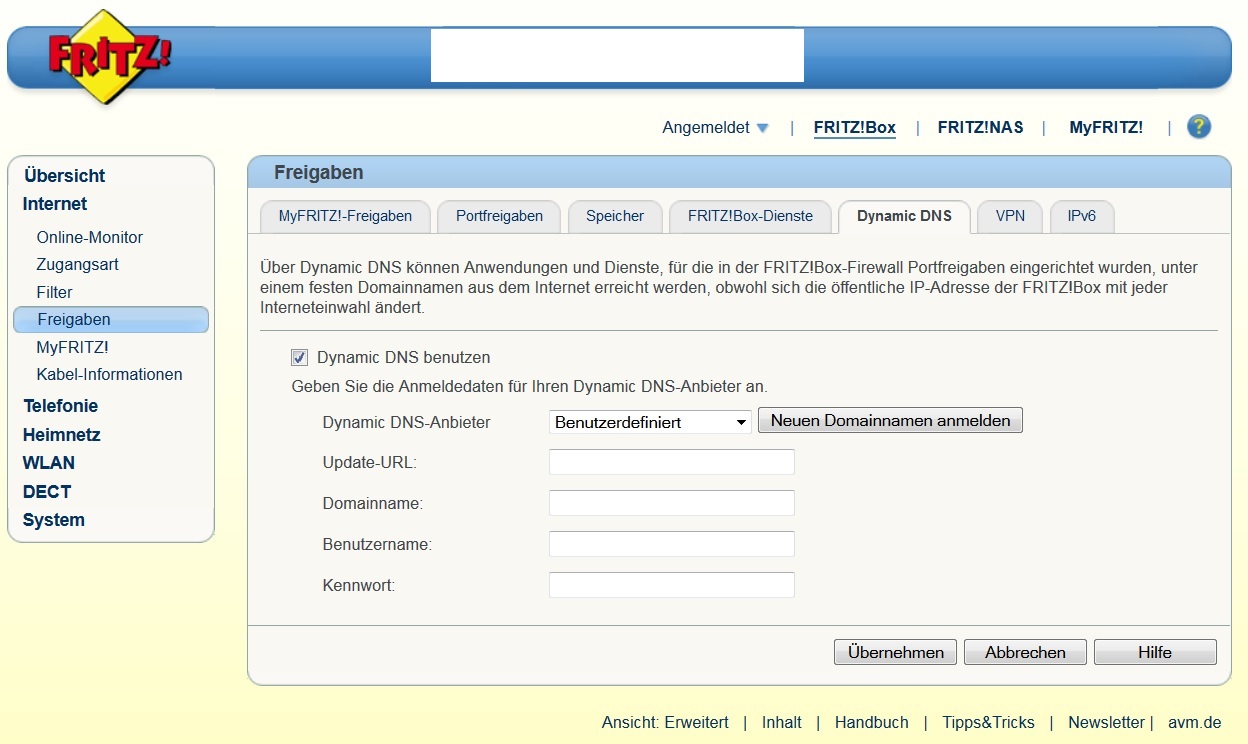Open Newsletter footer link
The width and height of the screenshot is (1248, 744).
pyautogui.click(x=1106, y=722)
